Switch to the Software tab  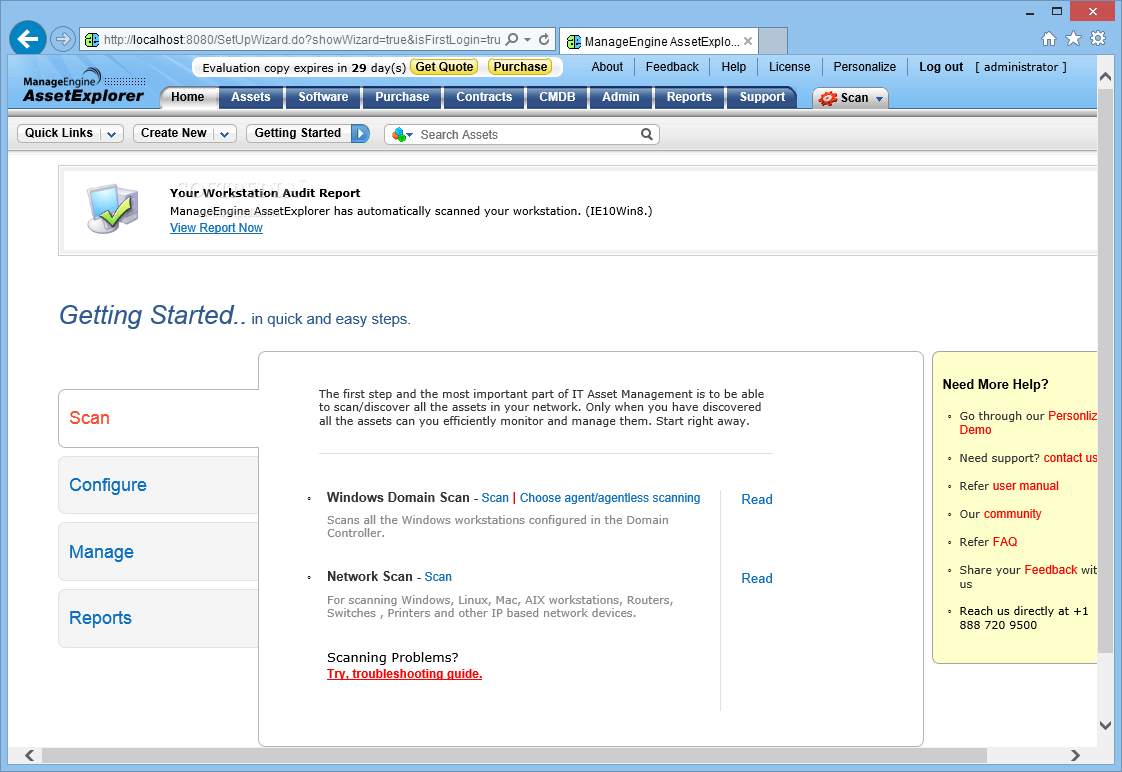[x=323, y=97]
